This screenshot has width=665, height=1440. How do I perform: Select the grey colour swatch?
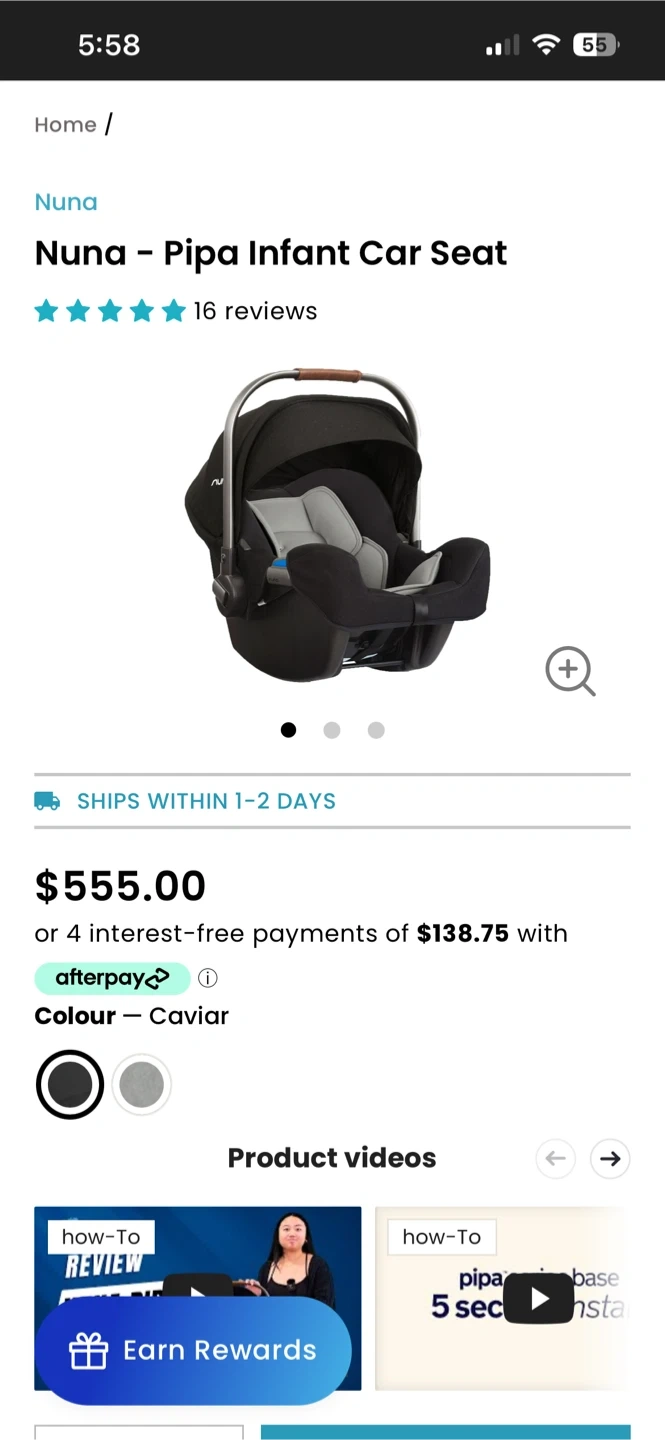pos(141,1084)
